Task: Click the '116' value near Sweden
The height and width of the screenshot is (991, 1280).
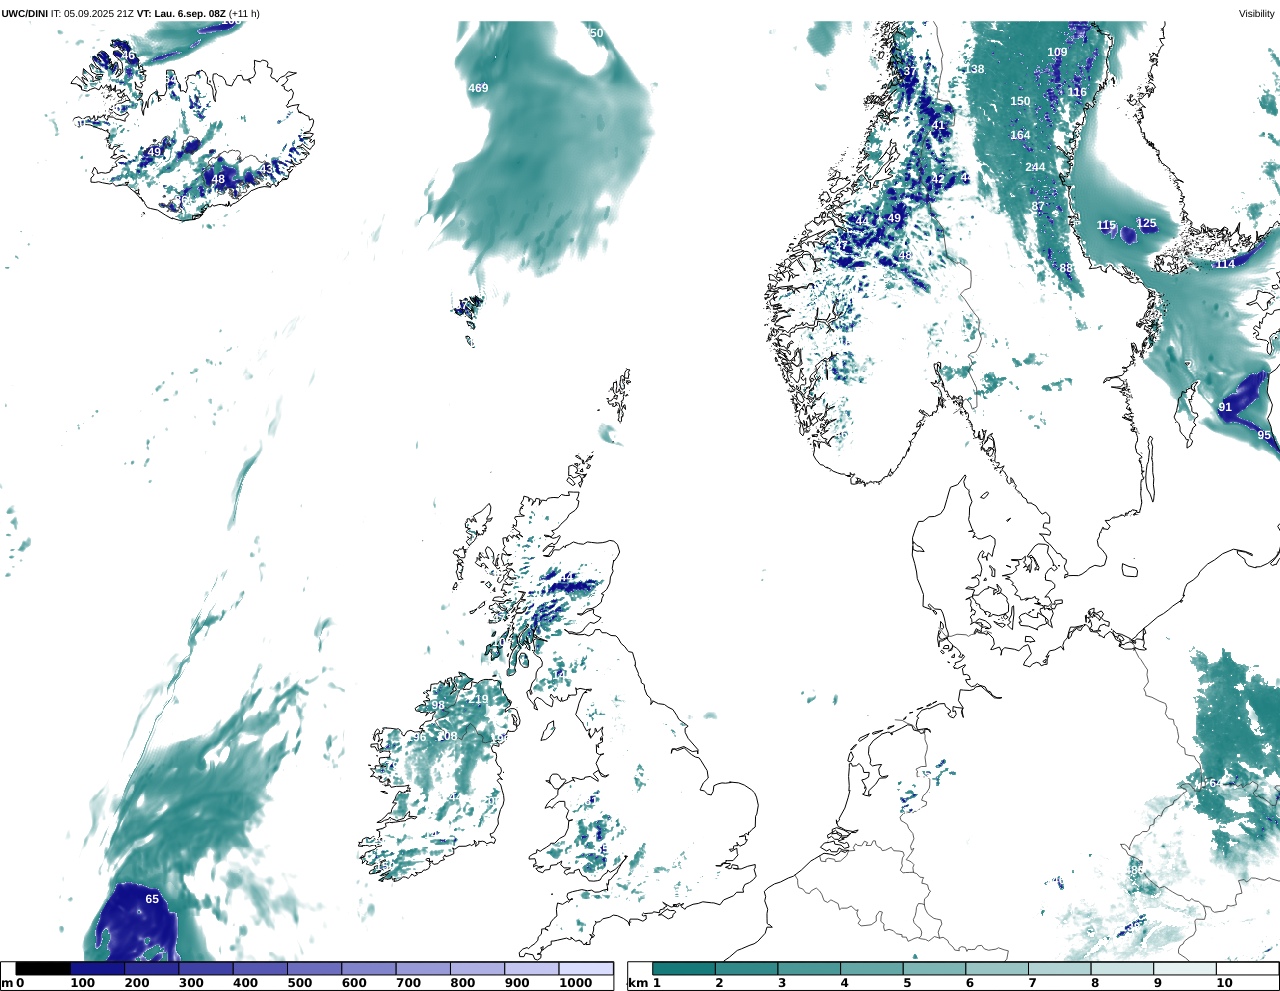Action: tap(1076, 92)
